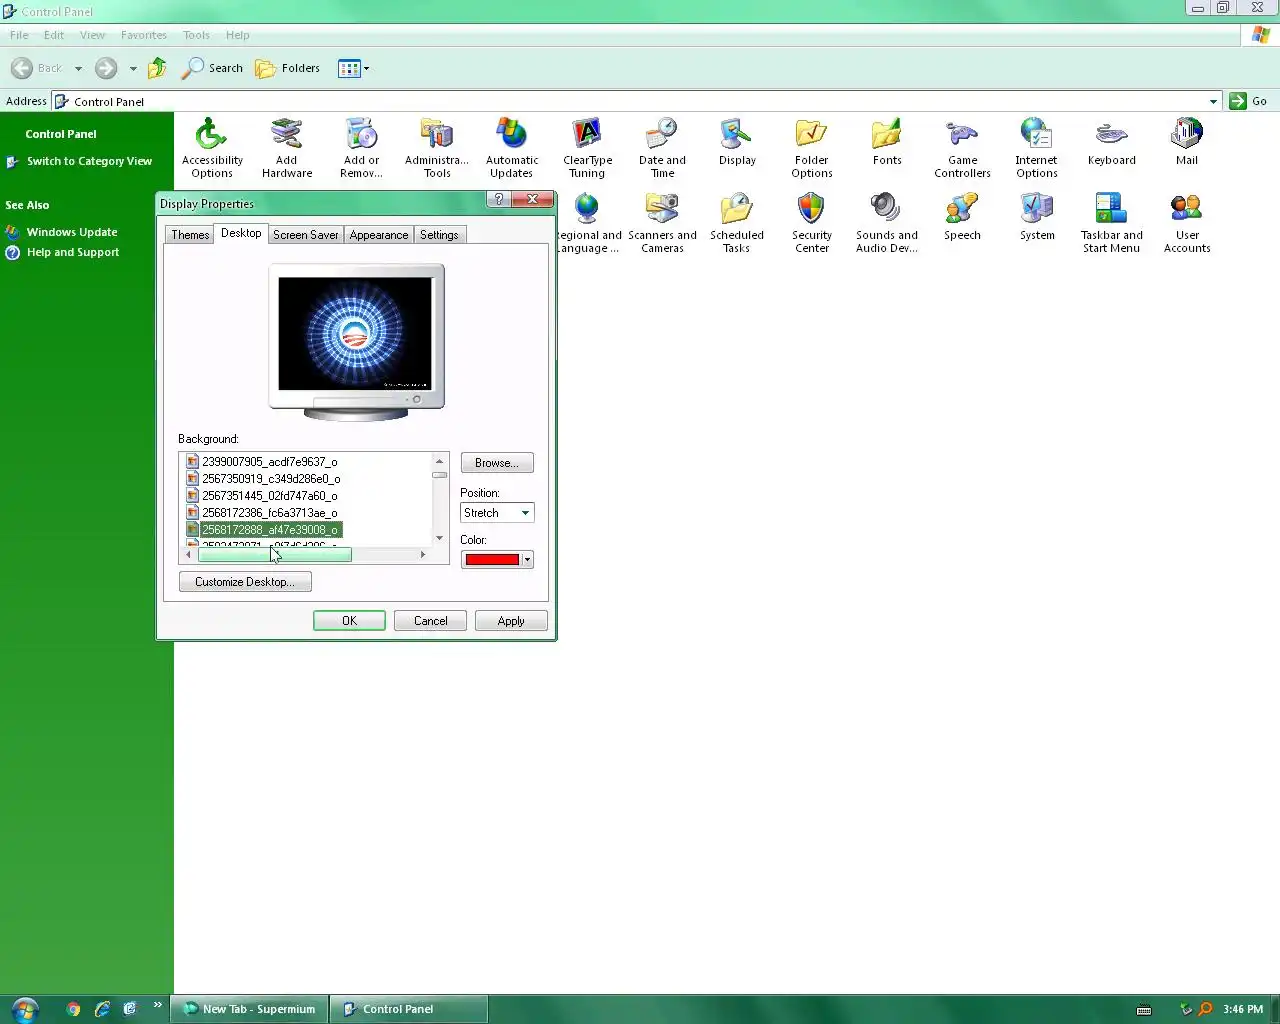Open the Speech icon

pyautogui.click(x=962, y=217)
